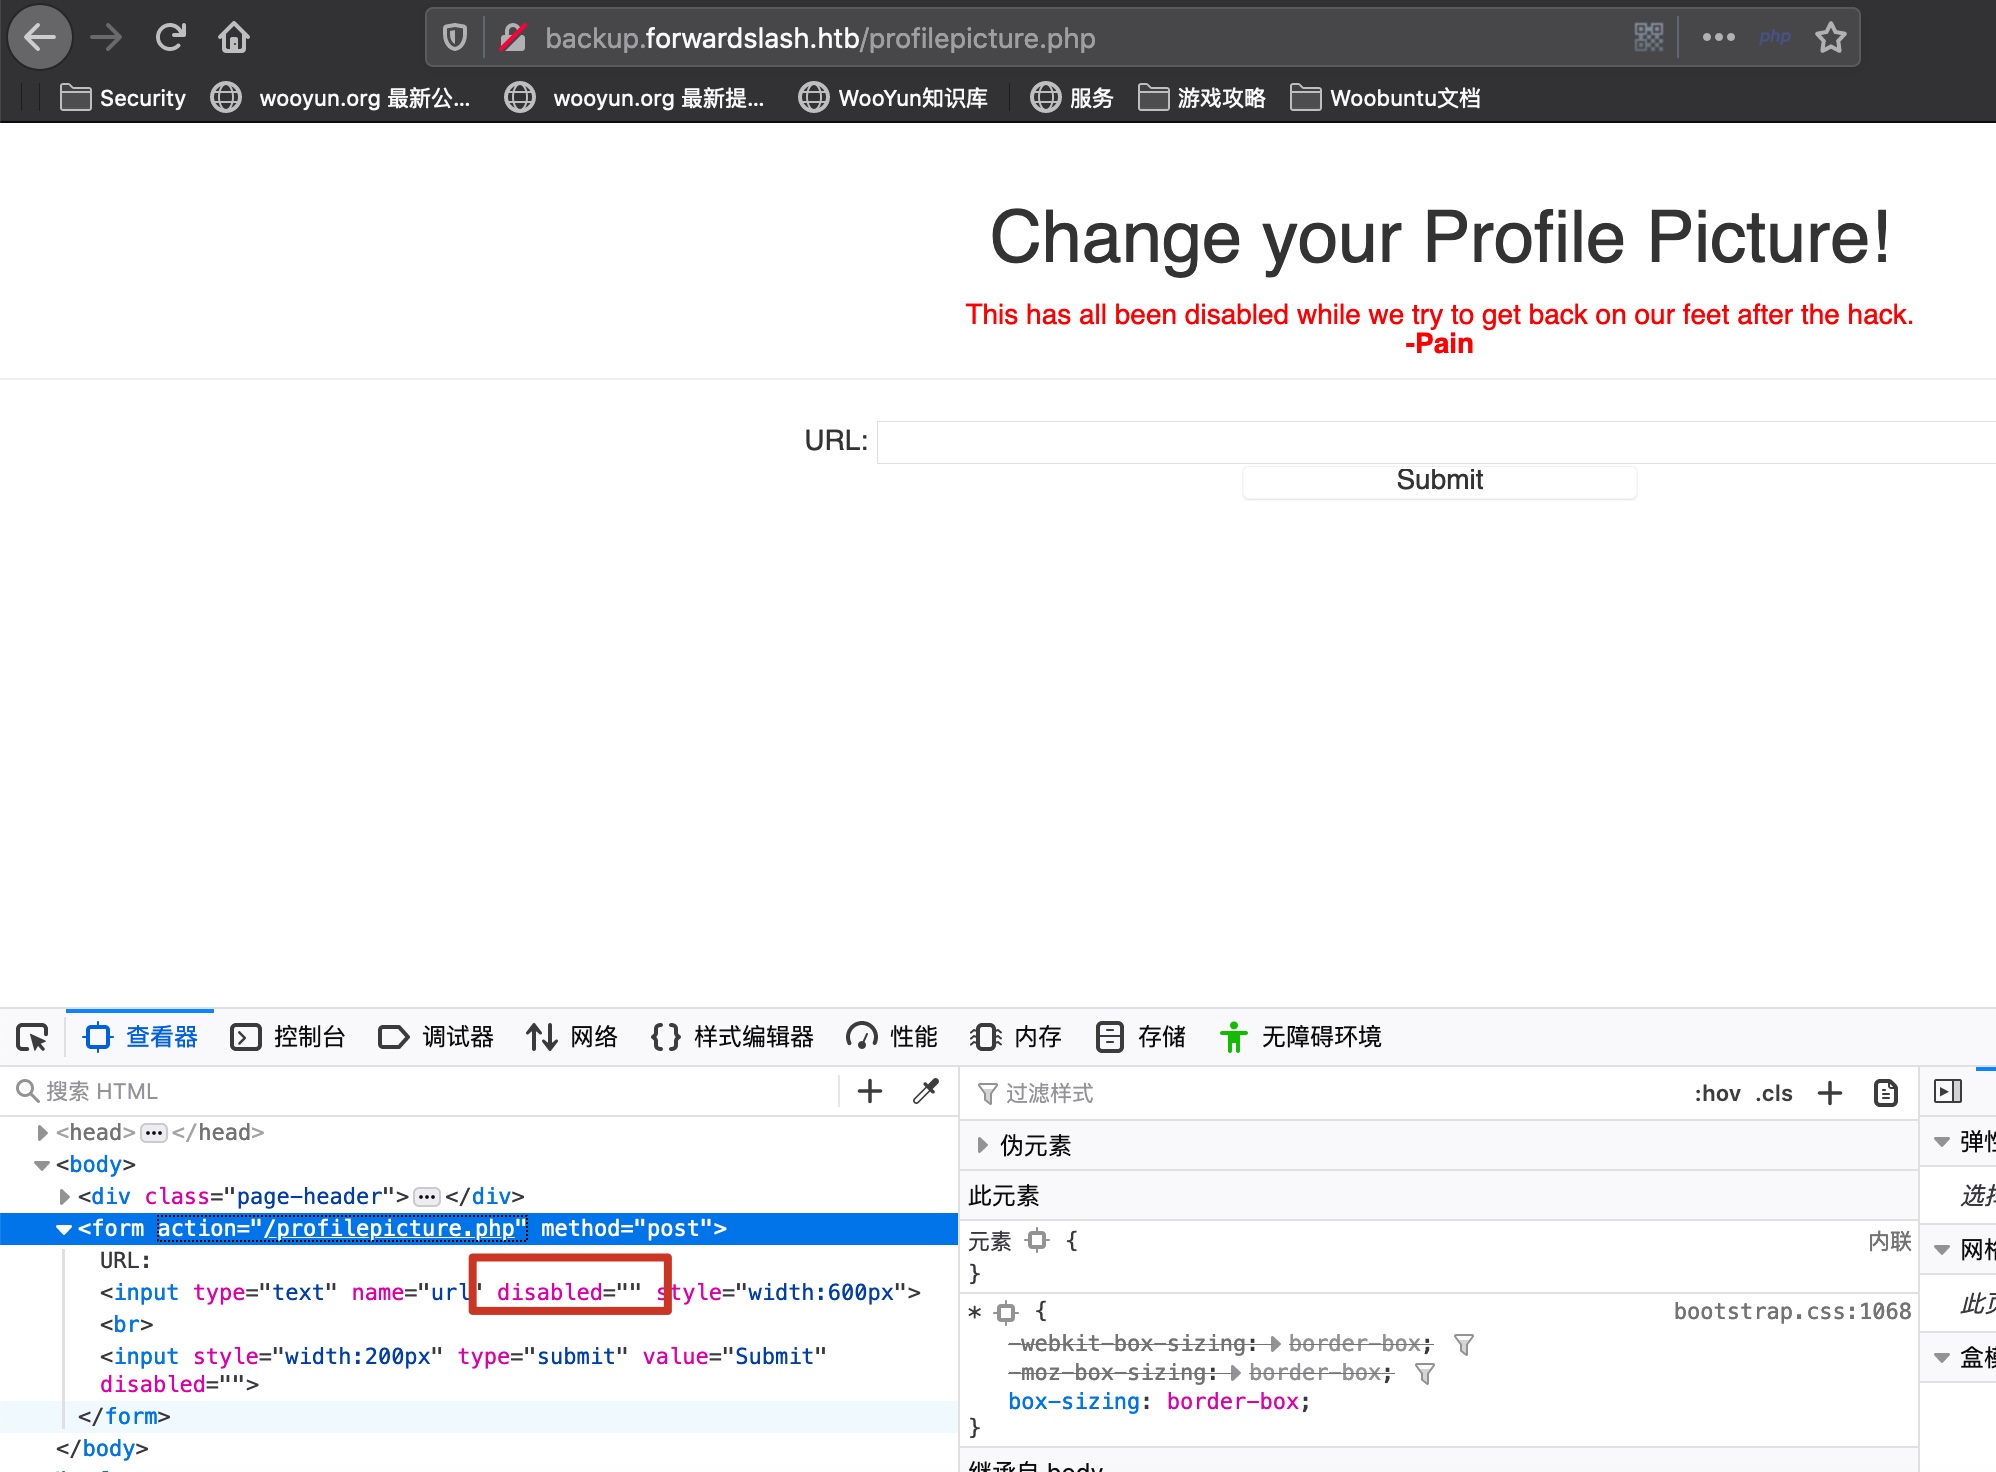Switch to the 网络 network tab

point(572,1037)
